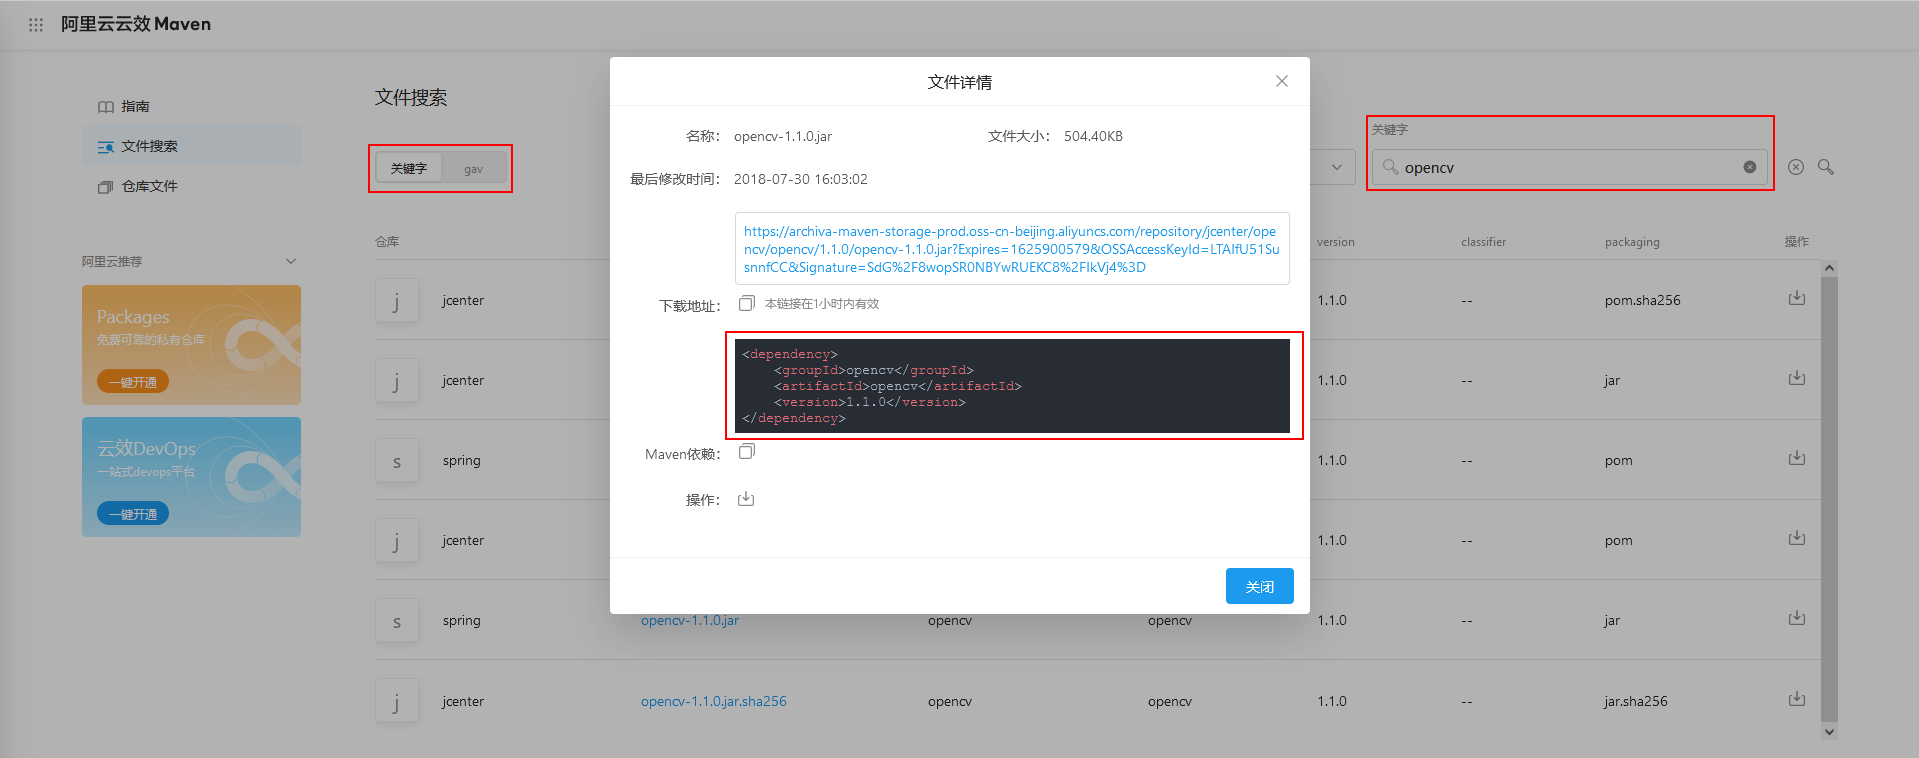Download the pom.sha256 row file
Screen dimensions: 1919x758
(1796, 298)
